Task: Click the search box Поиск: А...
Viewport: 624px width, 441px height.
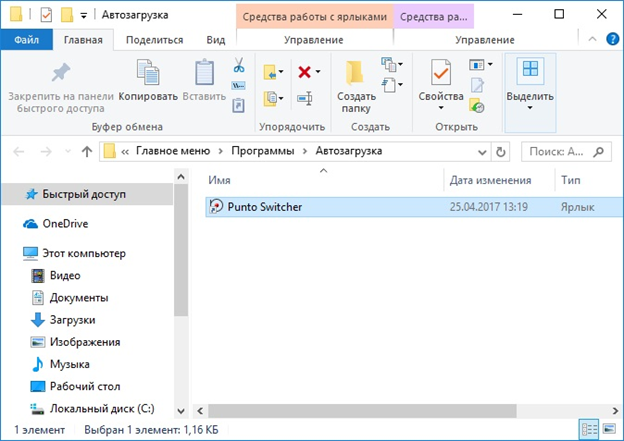Action: (566, 152)
